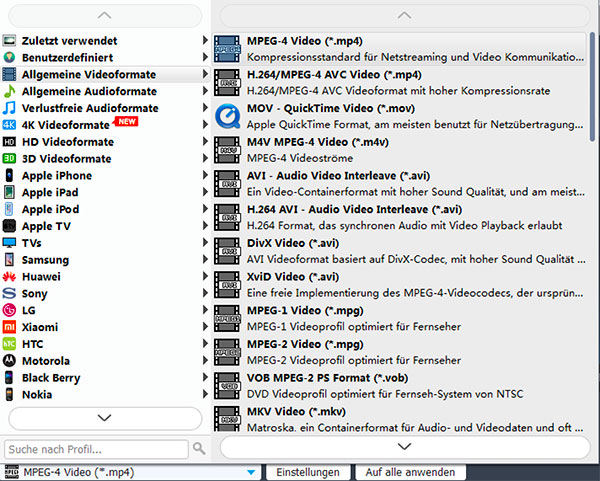
Task: Expand the Benutzerdefiniert submenu arrow
Action: pos(205,57)
